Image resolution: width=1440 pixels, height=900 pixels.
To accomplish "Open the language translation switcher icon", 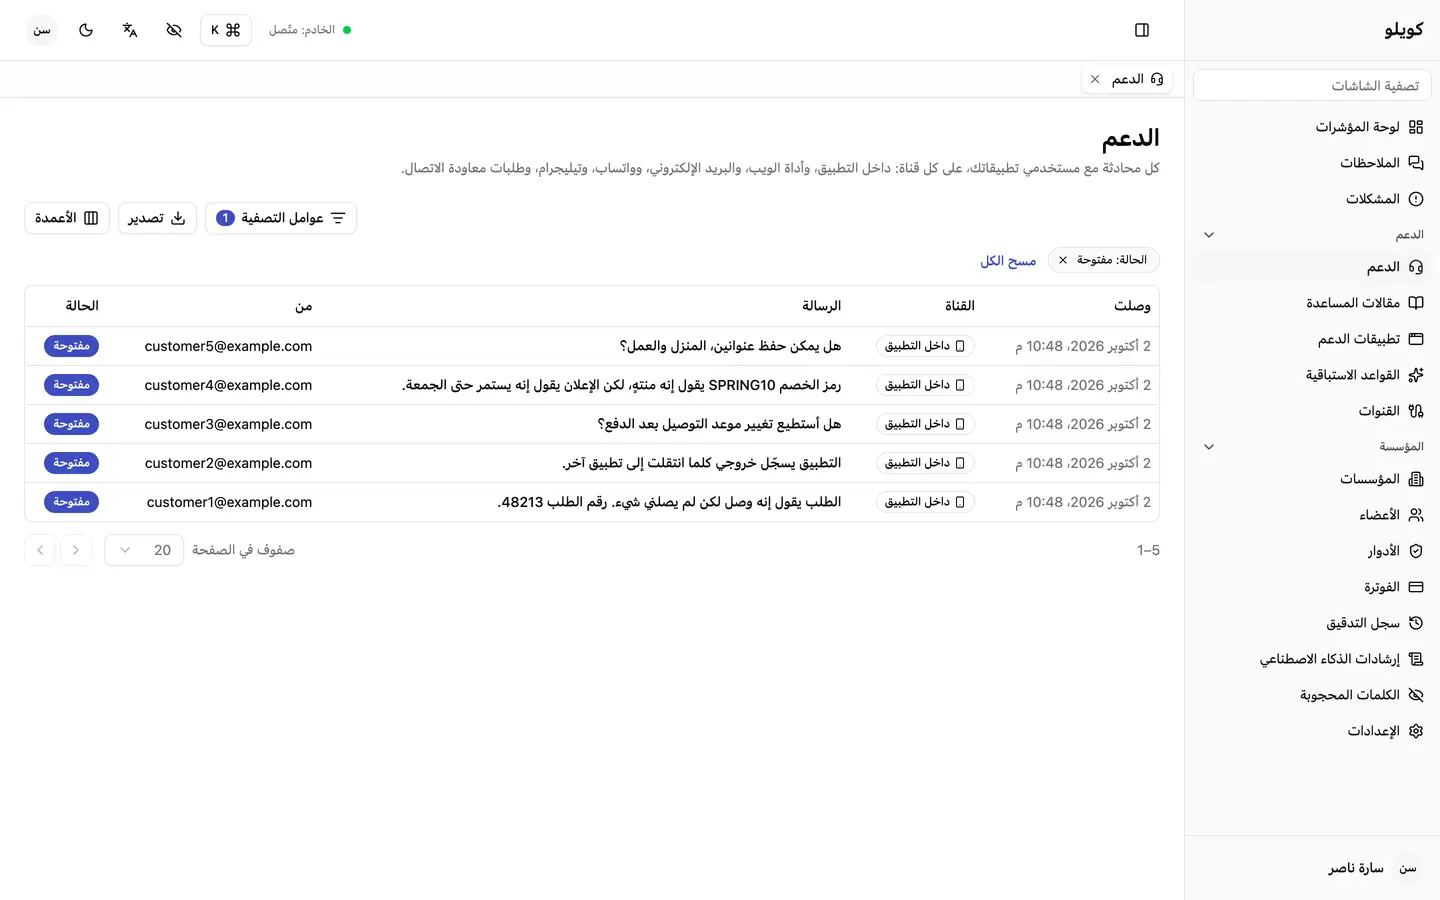I will [130, 30].
